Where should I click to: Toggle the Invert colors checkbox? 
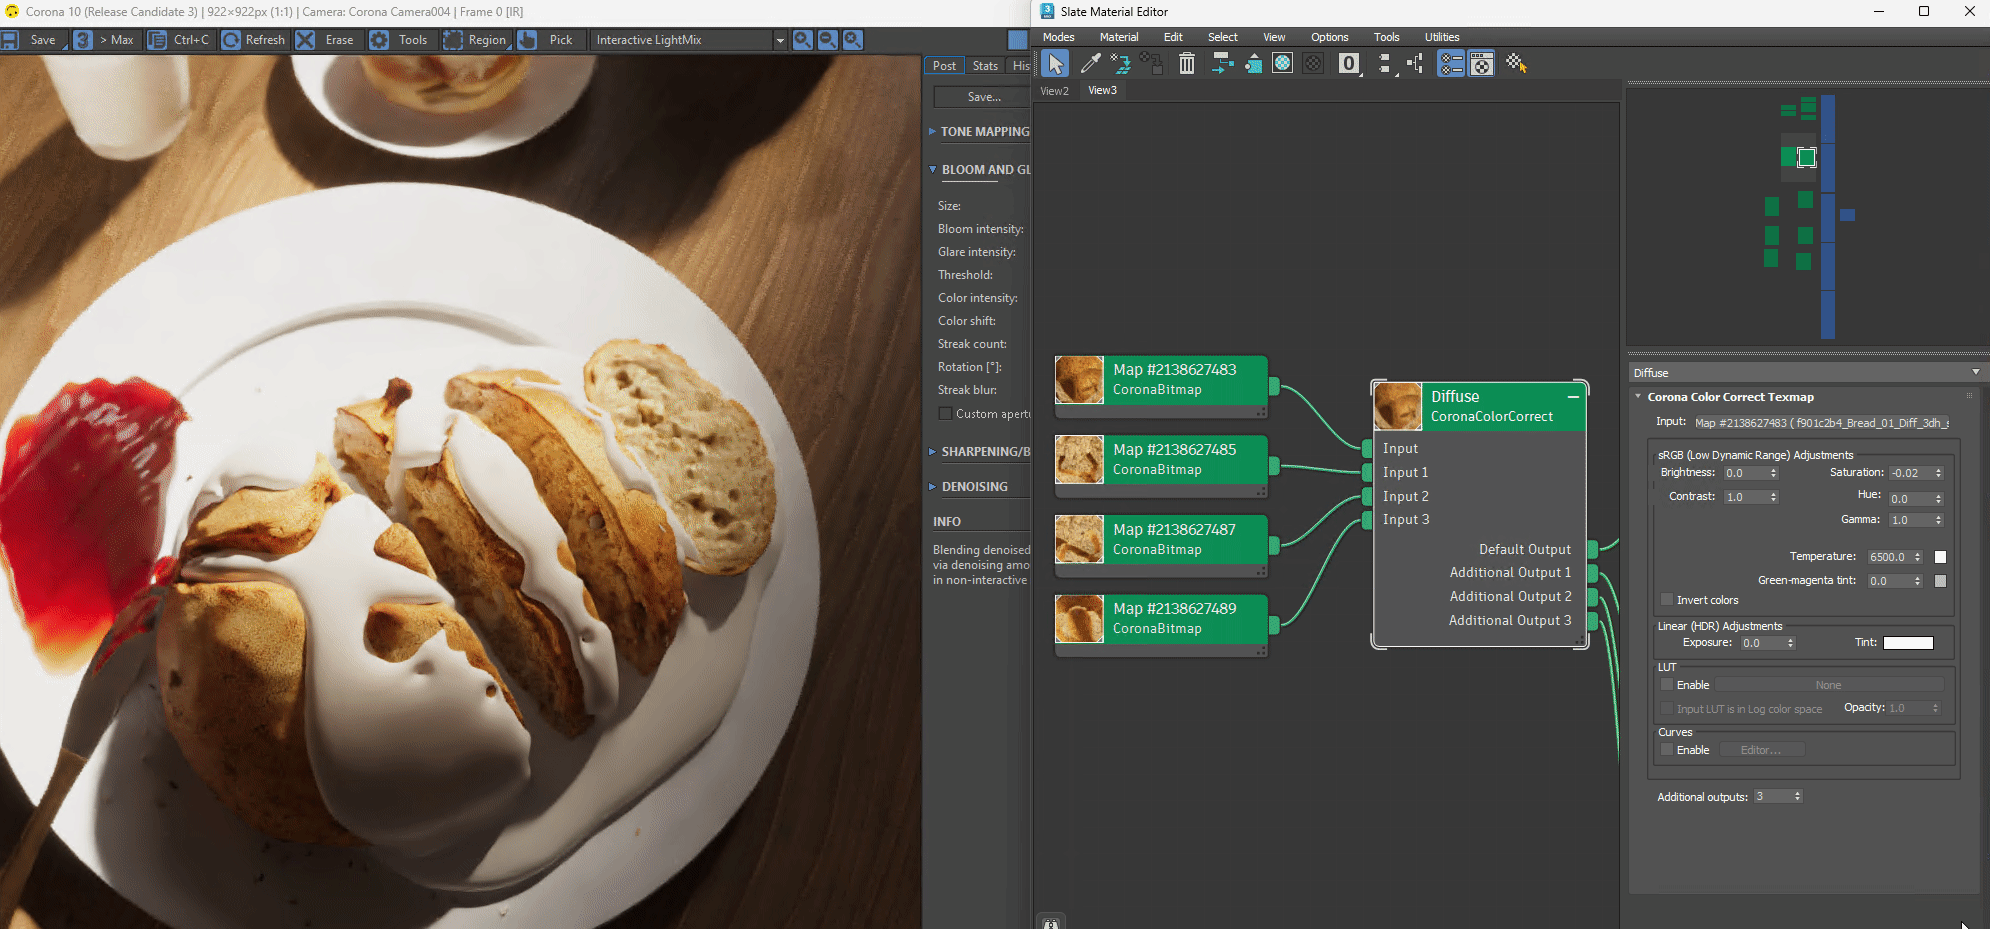point(1667,600)
